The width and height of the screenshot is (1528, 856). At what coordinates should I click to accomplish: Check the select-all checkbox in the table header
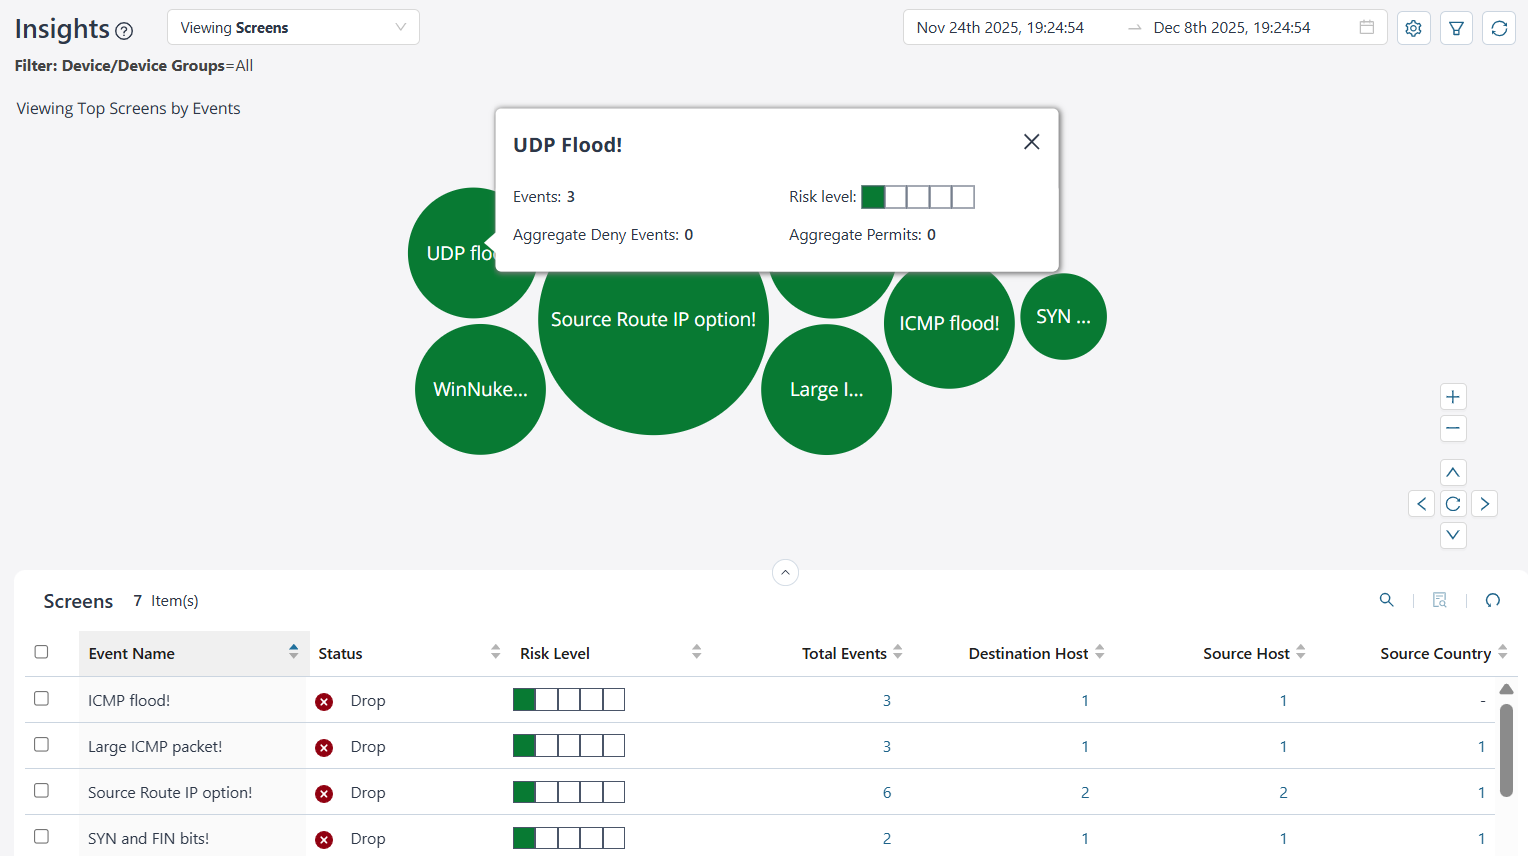pos(41,651)
